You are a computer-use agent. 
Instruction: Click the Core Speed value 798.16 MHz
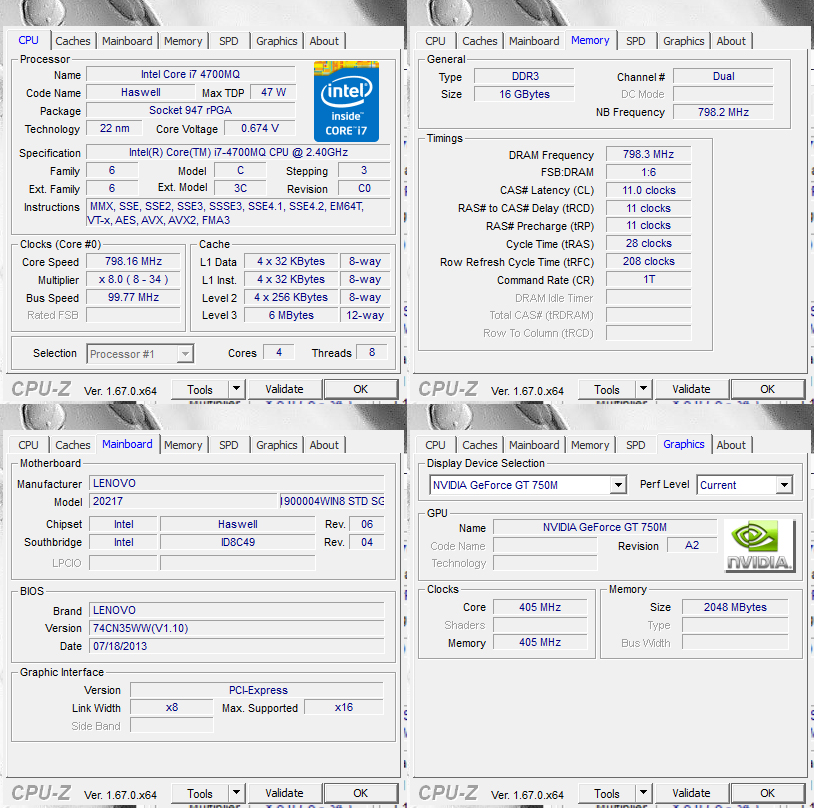pyautogui.click(x=133, y=261)
